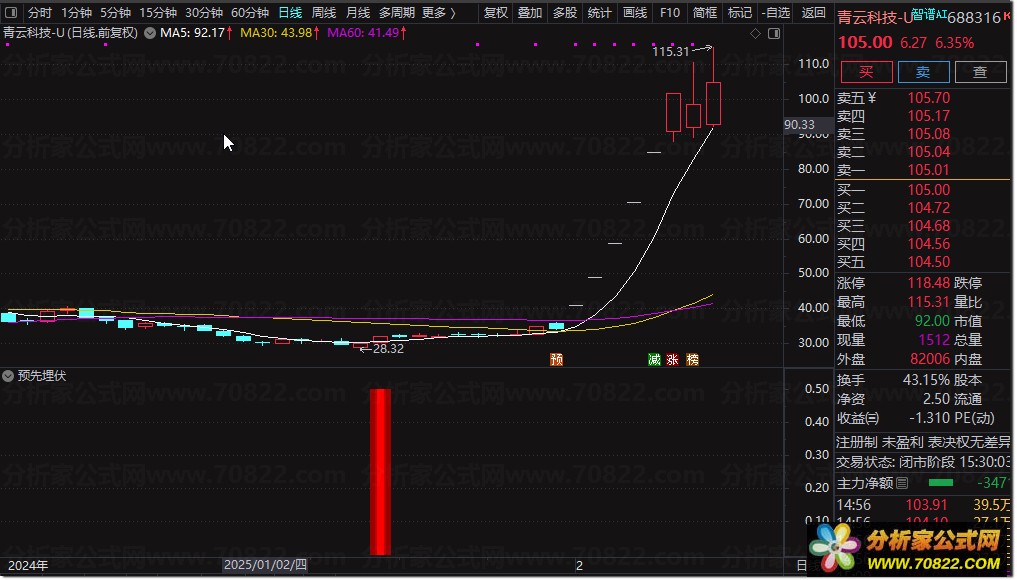Click the 涨 marker icon on chart
The width and height of the screenshot is (1017, 580).
point(673,360)
